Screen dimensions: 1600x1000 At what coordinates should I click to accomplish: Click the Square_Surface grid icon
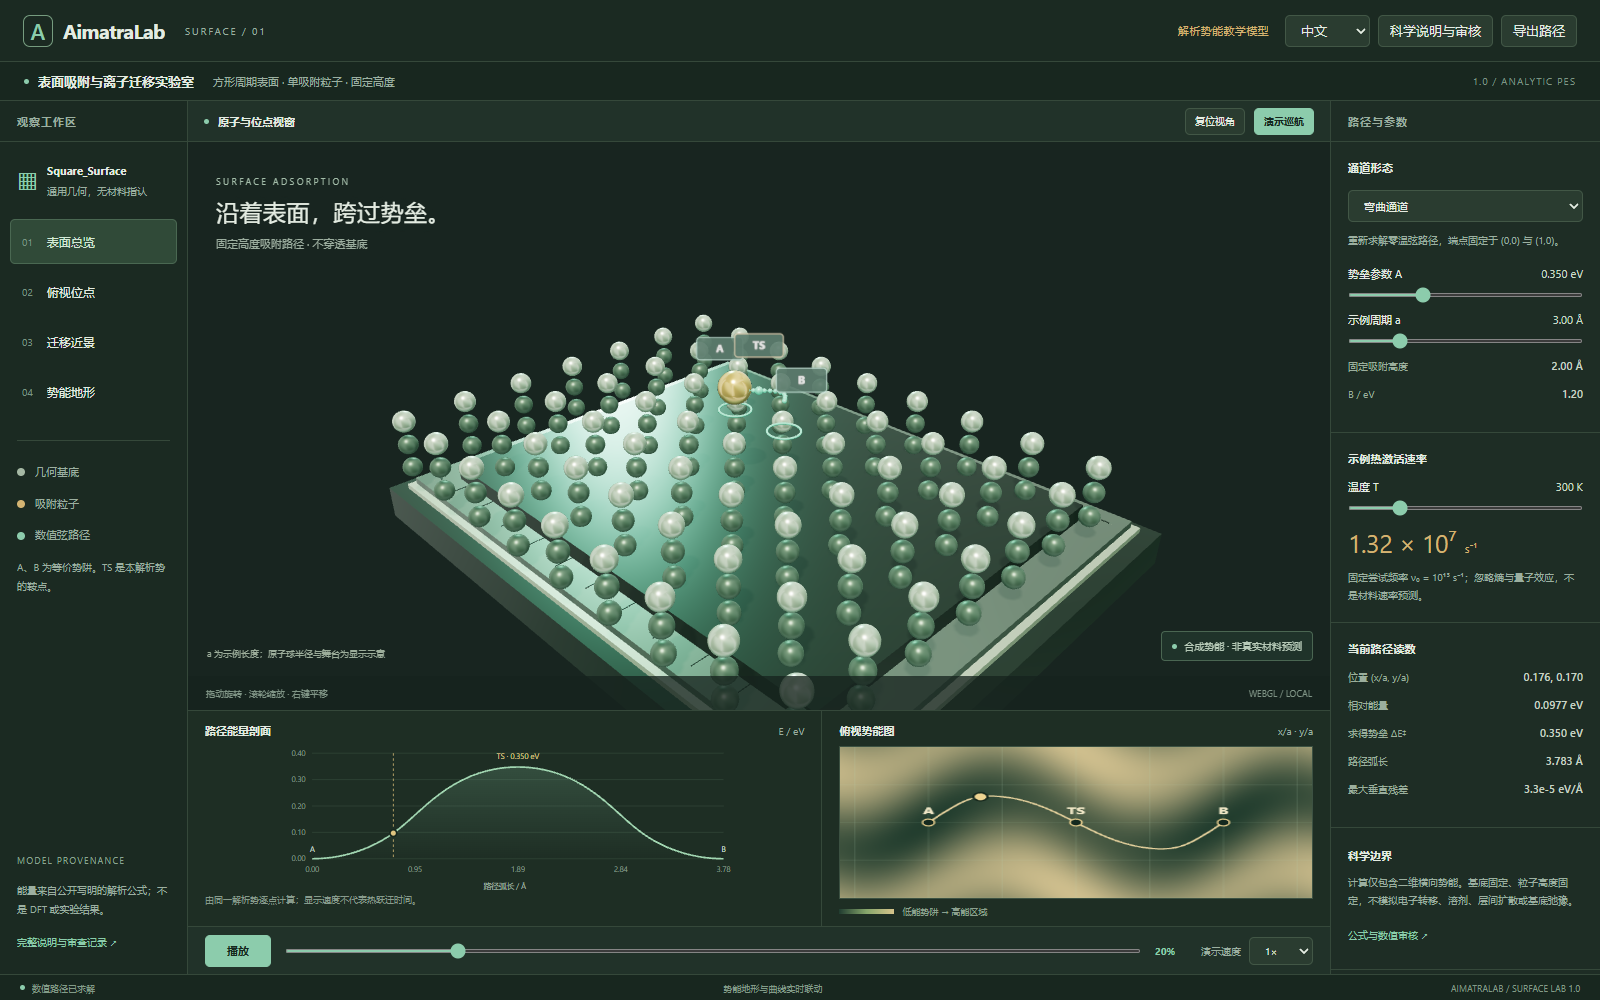click(x=28, y=181)
